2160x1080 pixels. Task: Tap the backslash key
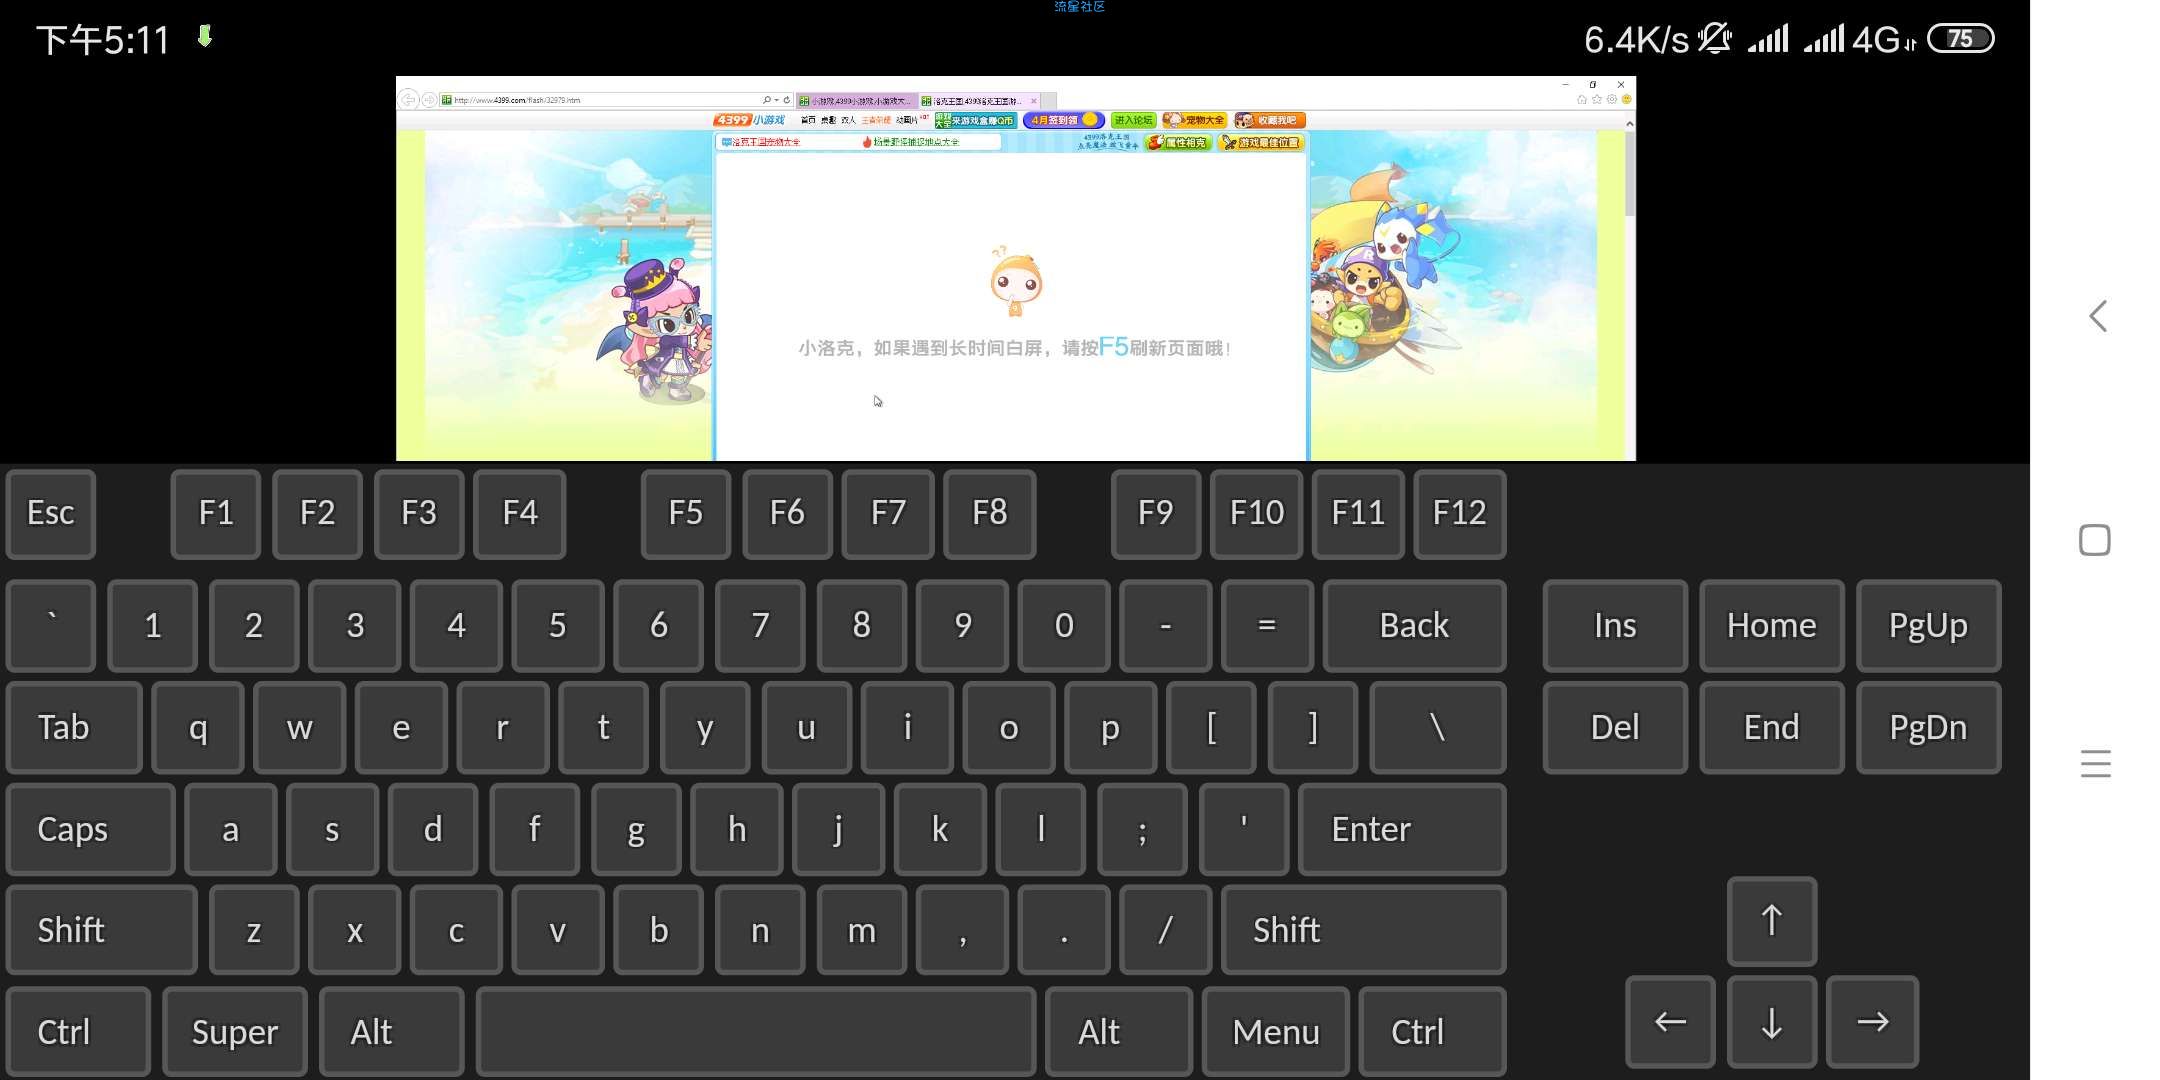pos(1438,728)
